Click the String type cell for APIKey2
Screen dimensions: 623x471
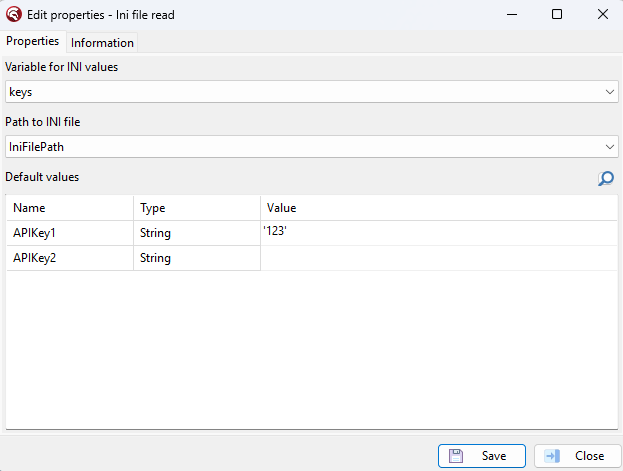(x=197, y=258)
